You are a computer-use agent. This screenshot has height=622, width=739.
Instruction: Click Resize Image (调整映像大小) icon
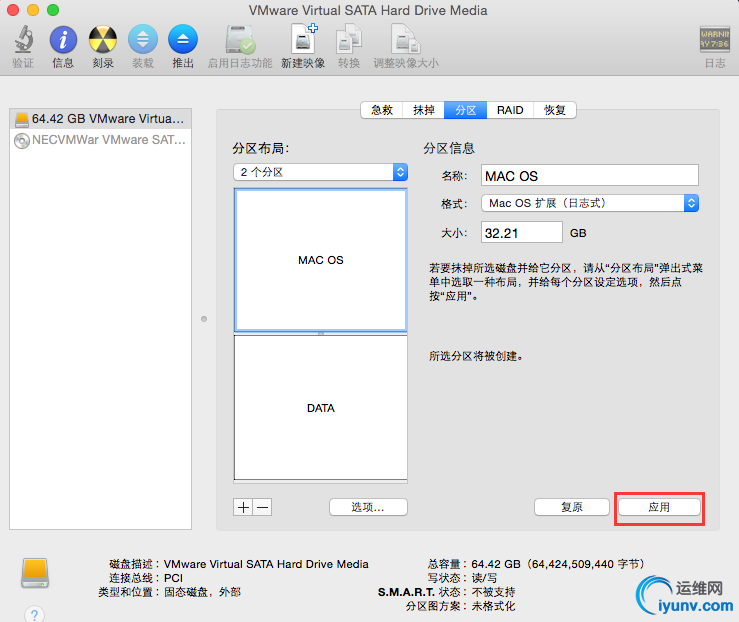pos(405,39)
